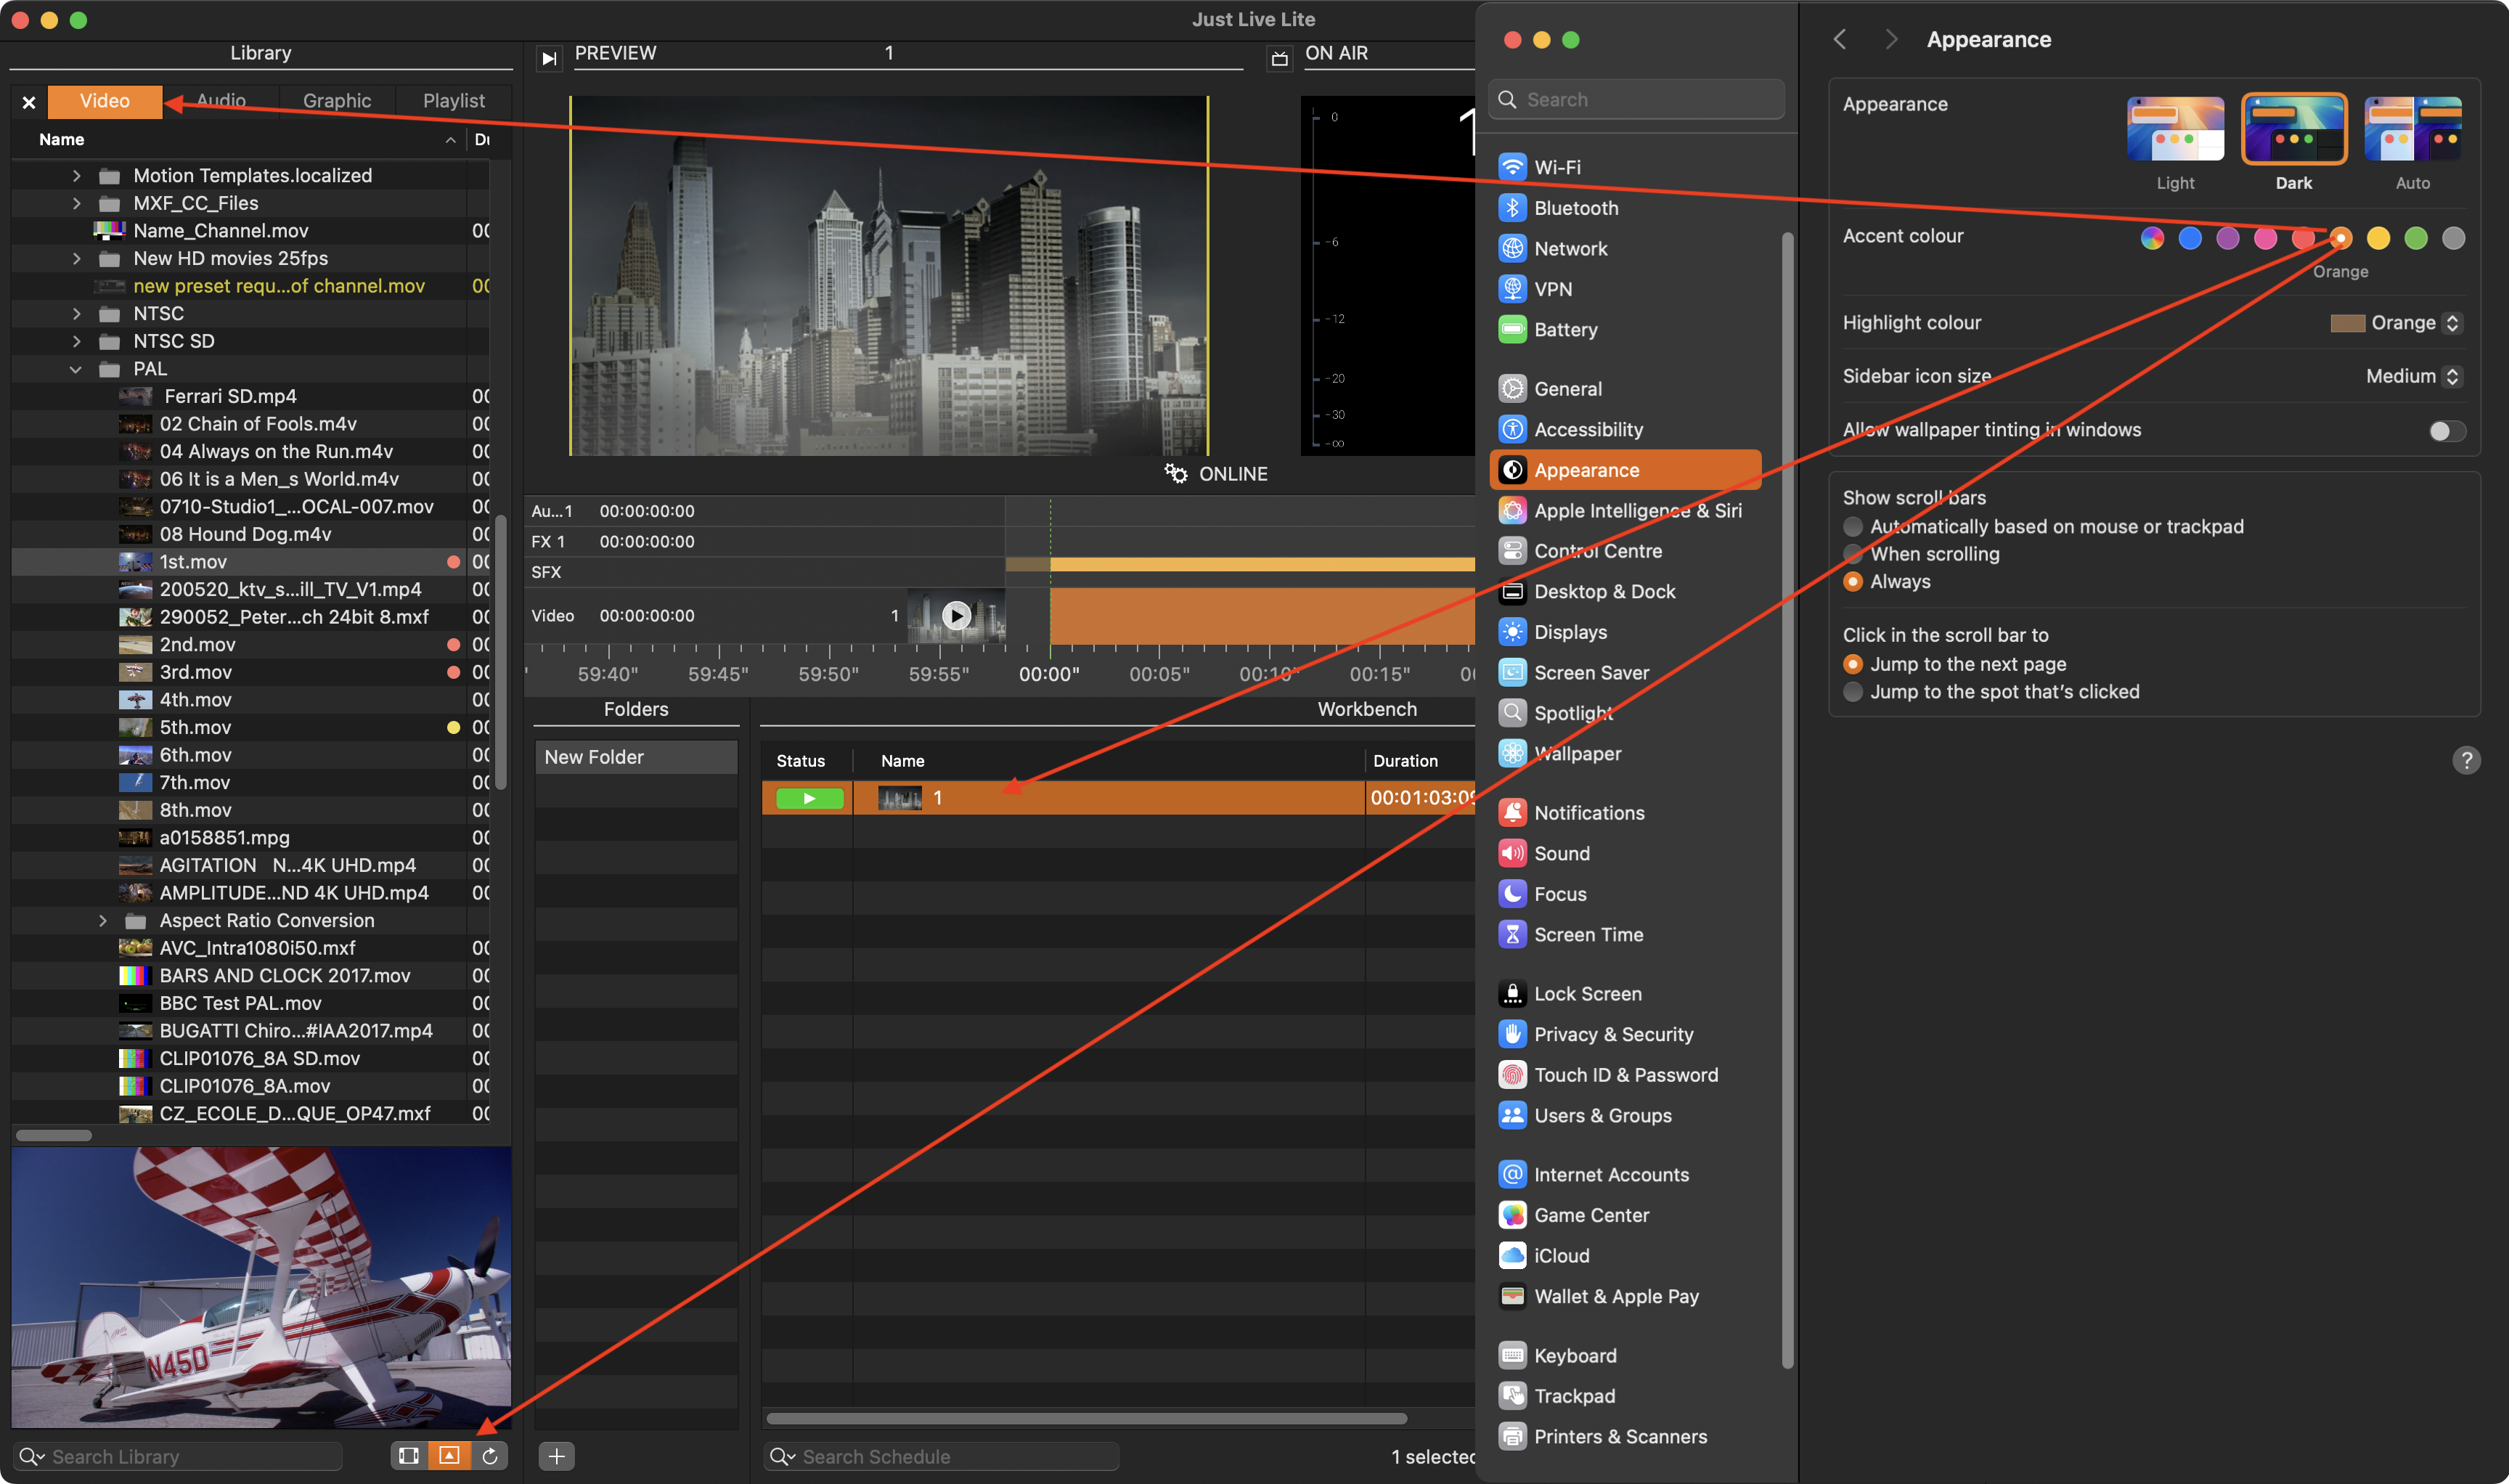Screen dimensions: 2509x1484
Task: Open VPN settings in the sidebar
Action: pos(1625,289)
